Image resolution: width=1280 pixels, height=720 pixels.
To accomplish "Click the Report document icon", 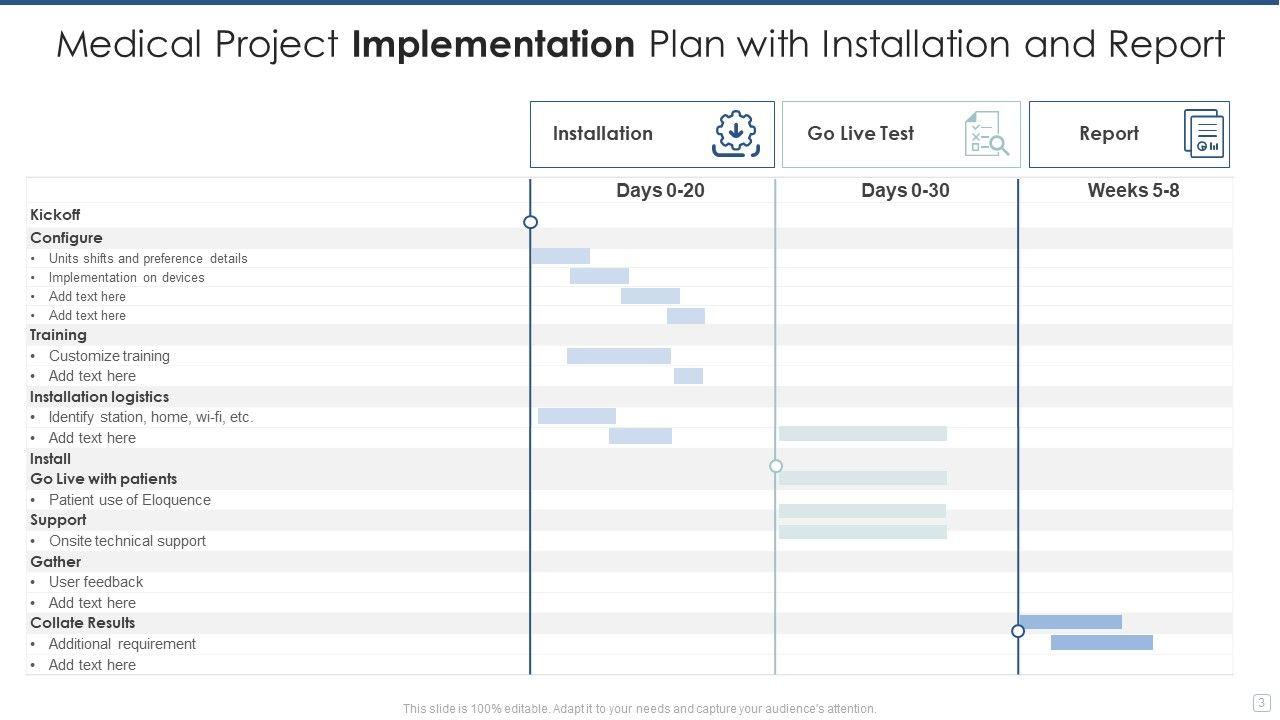I will 1204,134.
